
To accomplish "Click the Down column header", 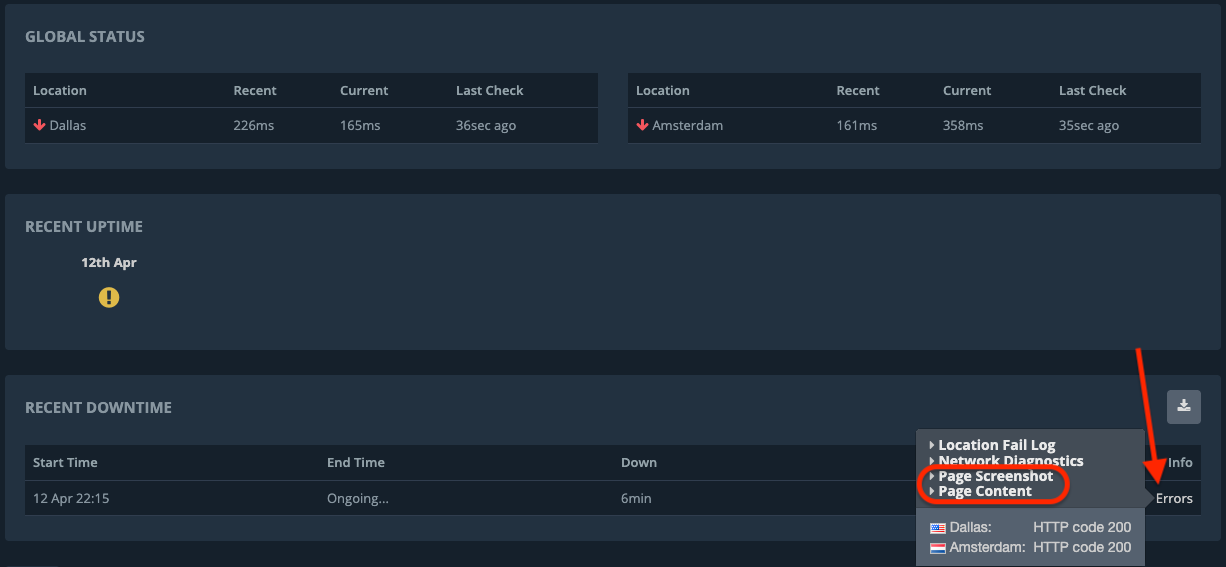I will point(638,462).
